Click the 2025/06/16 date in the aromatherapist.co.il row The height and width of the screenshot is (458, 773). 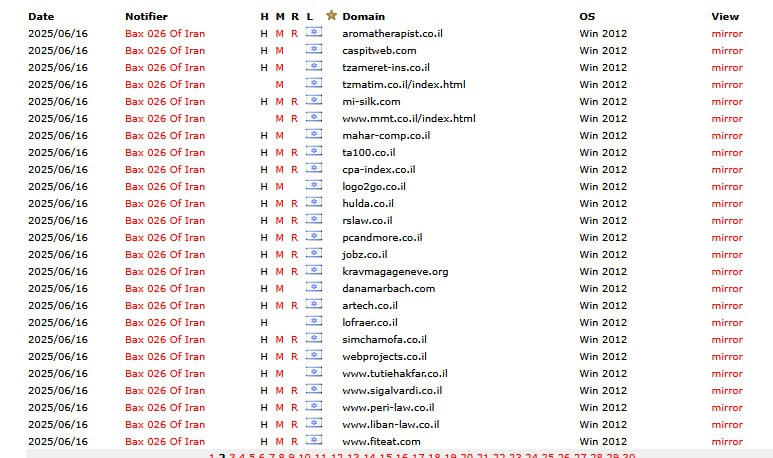click(58, 34)
